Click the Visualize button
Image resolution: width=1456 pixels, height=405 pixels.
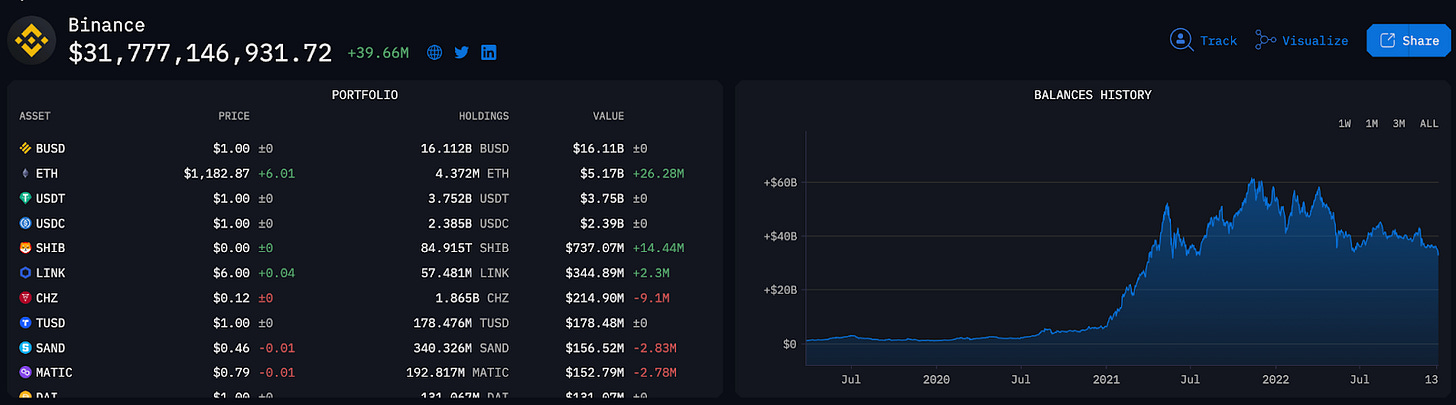pos(1302,41)
